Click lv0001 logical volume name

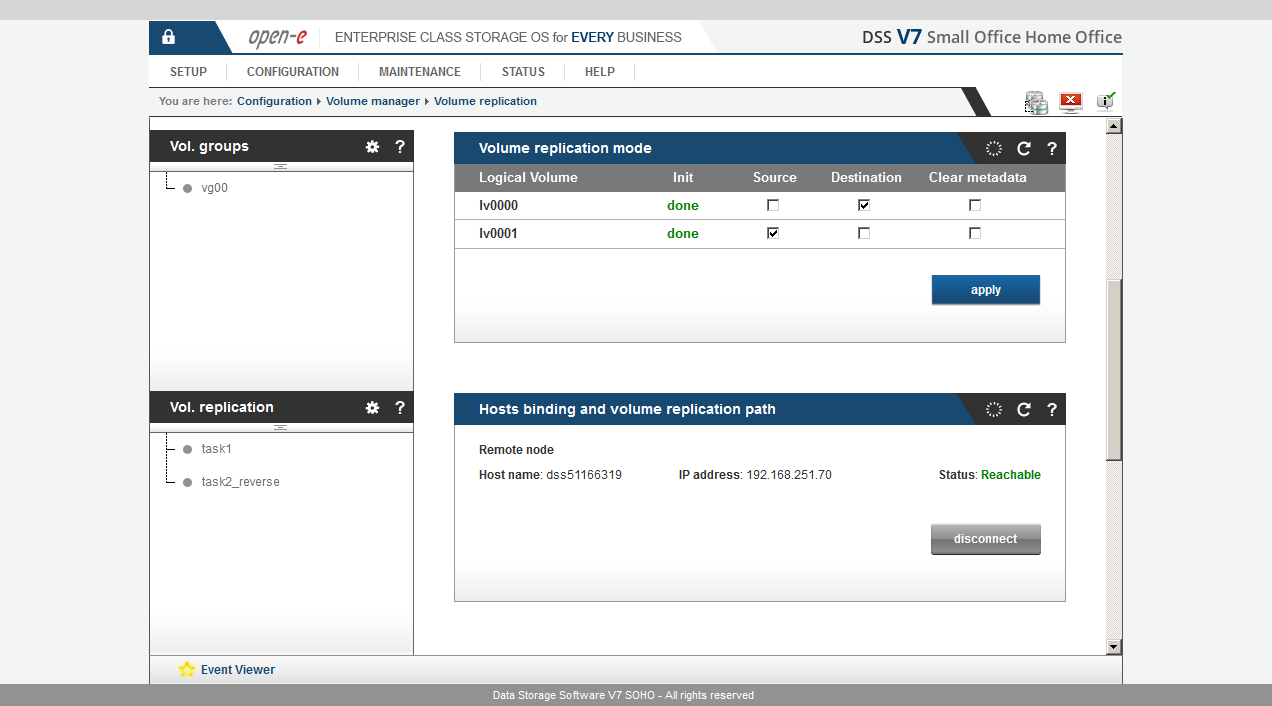(x=498, y=233)
